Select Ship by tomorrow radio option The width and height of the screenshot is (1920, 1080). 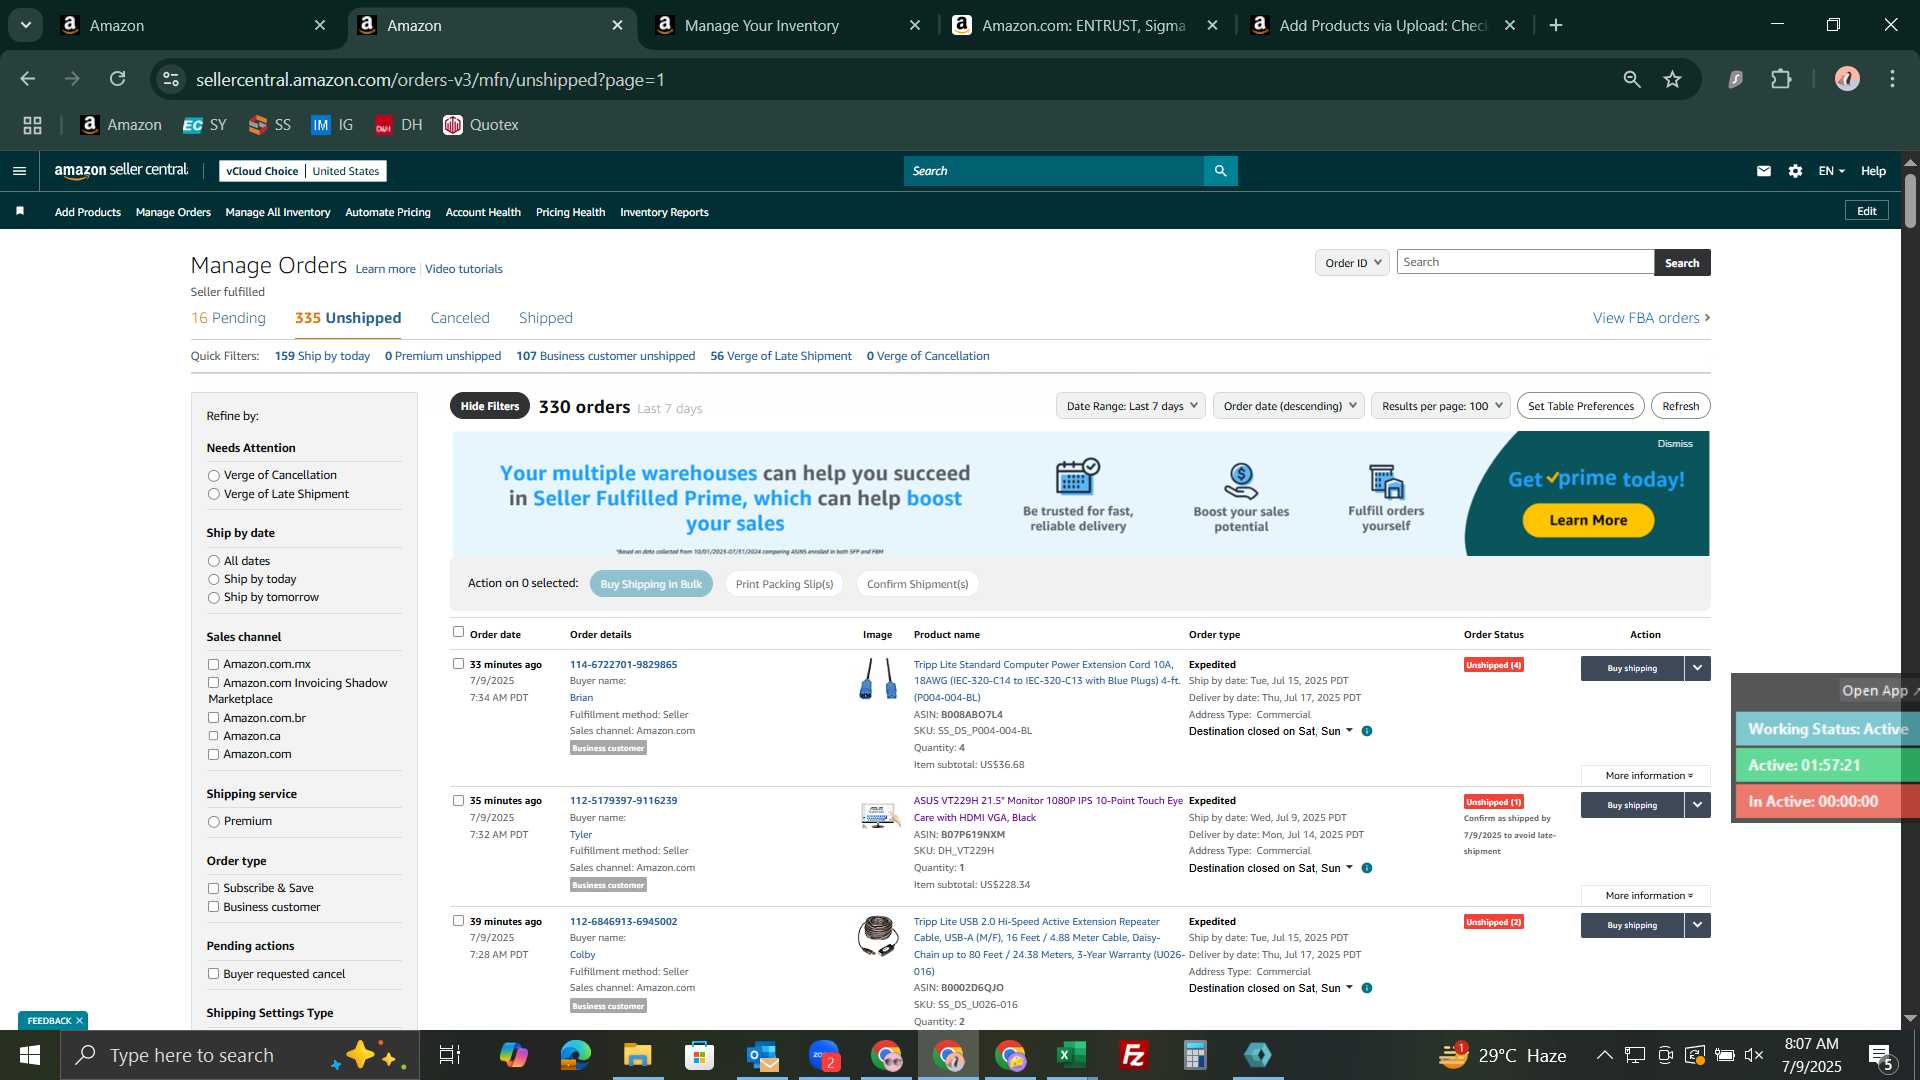213,598
